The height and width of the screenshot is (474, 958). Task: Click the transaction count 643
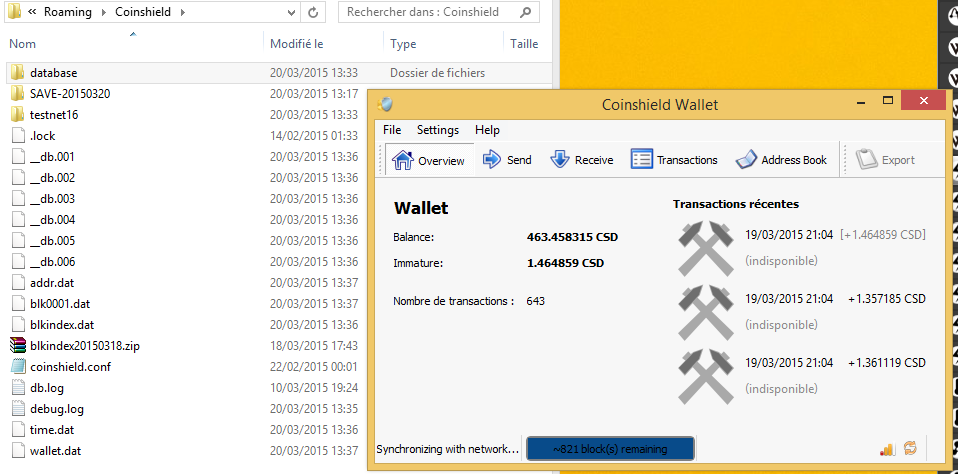535,301
